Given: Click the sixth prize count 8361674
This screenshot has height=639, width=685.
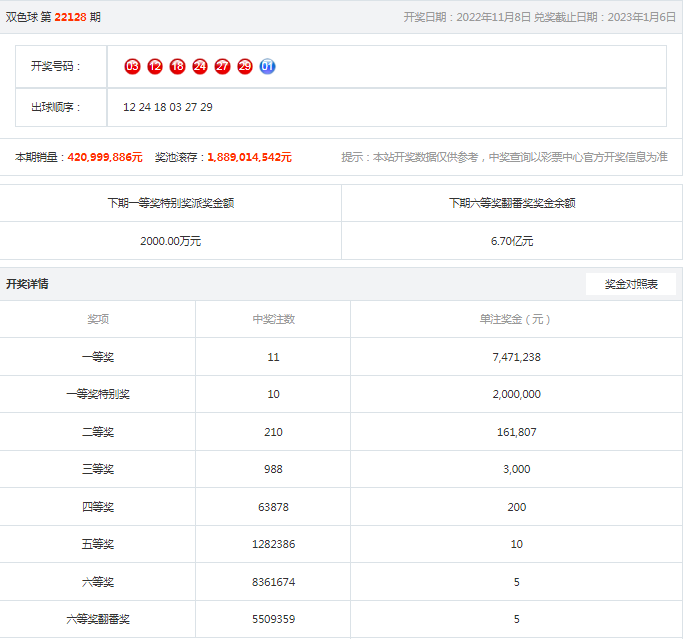Looking at the screenshot, I should 273,583.
